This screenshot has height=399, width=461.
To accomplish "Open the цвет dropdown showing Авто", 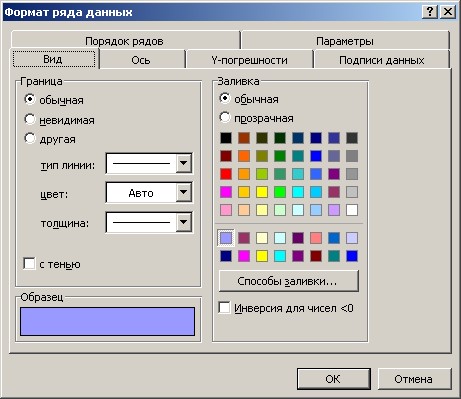I will click(x=184, y=192).
